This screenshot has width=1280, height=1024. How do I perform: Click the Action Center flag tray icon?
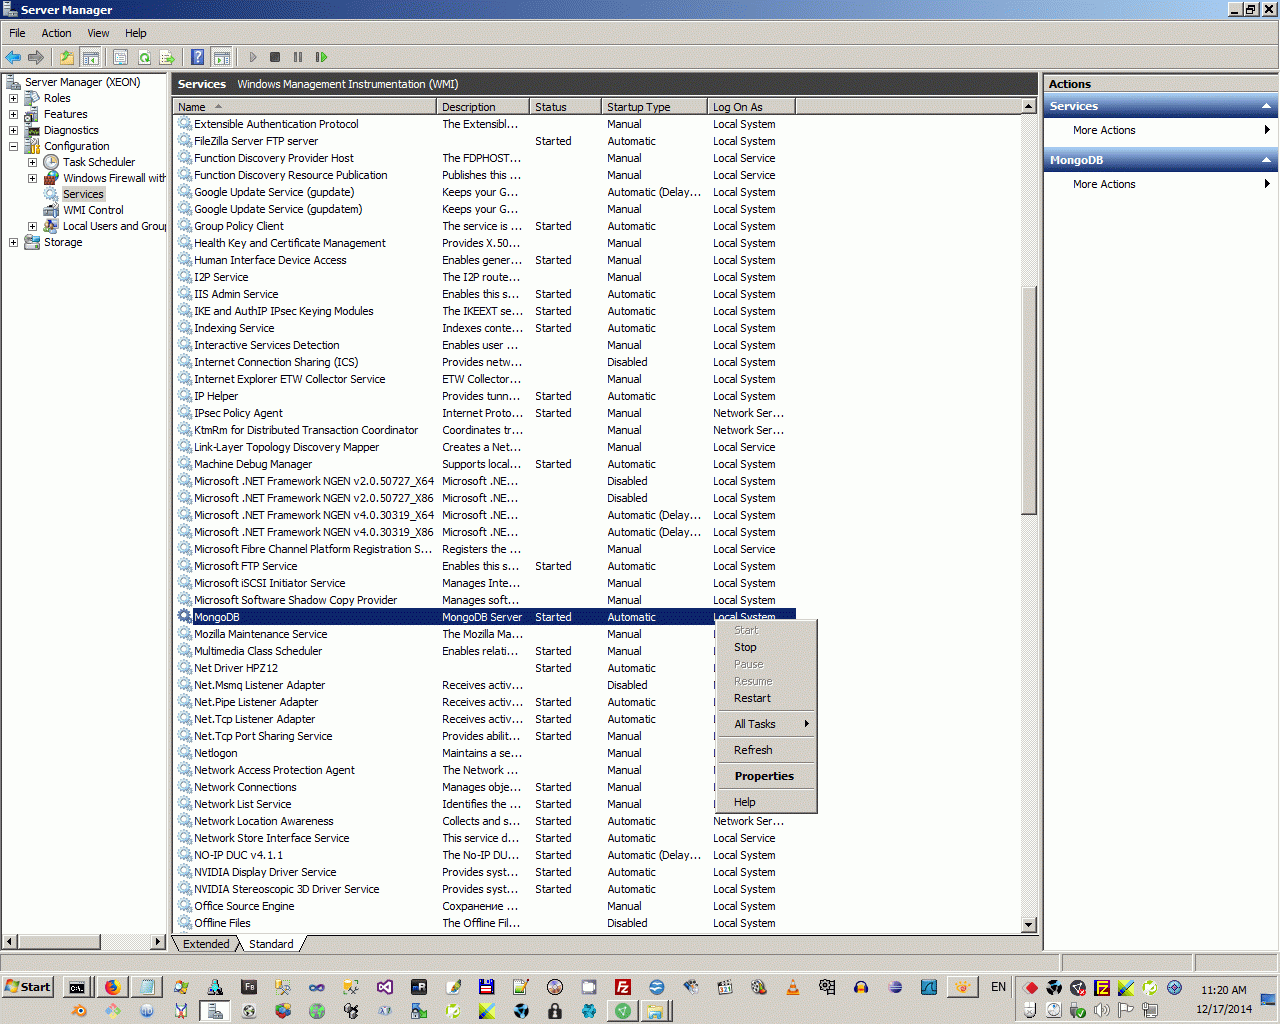pyautogui.click(x=1126, y=1010)
